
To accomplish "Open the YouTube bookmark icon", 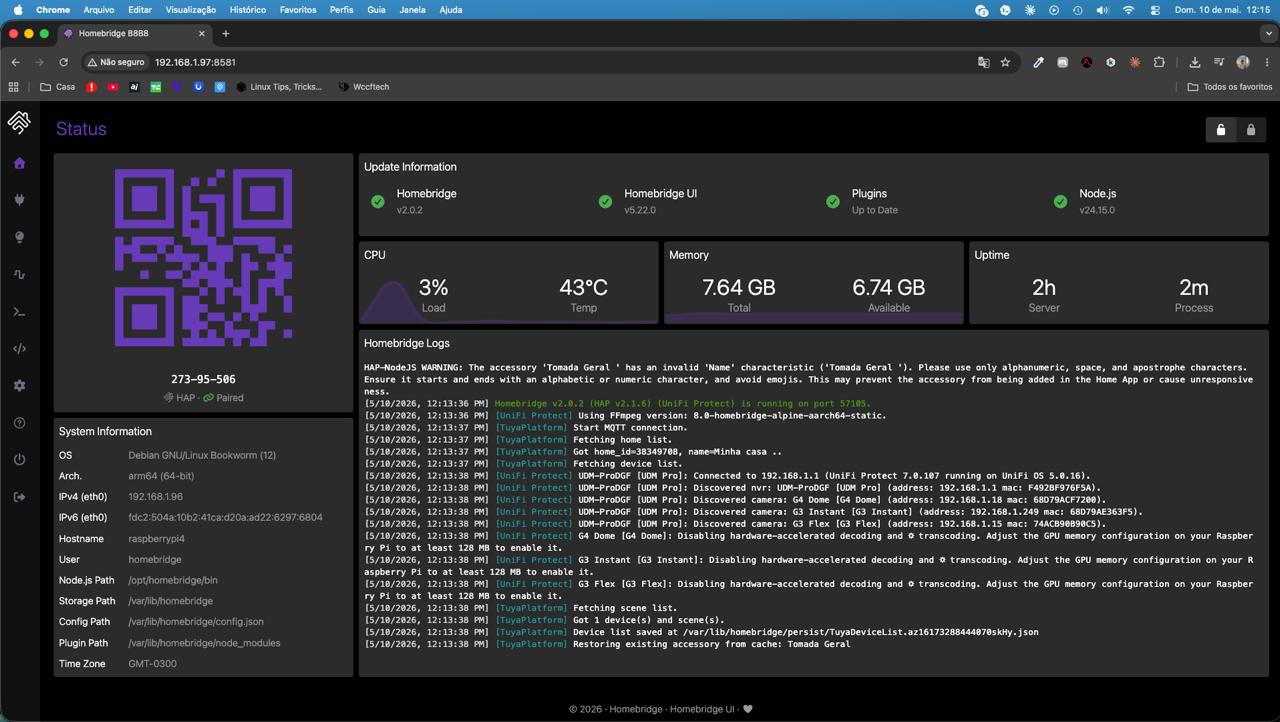I will click(113, 87).
